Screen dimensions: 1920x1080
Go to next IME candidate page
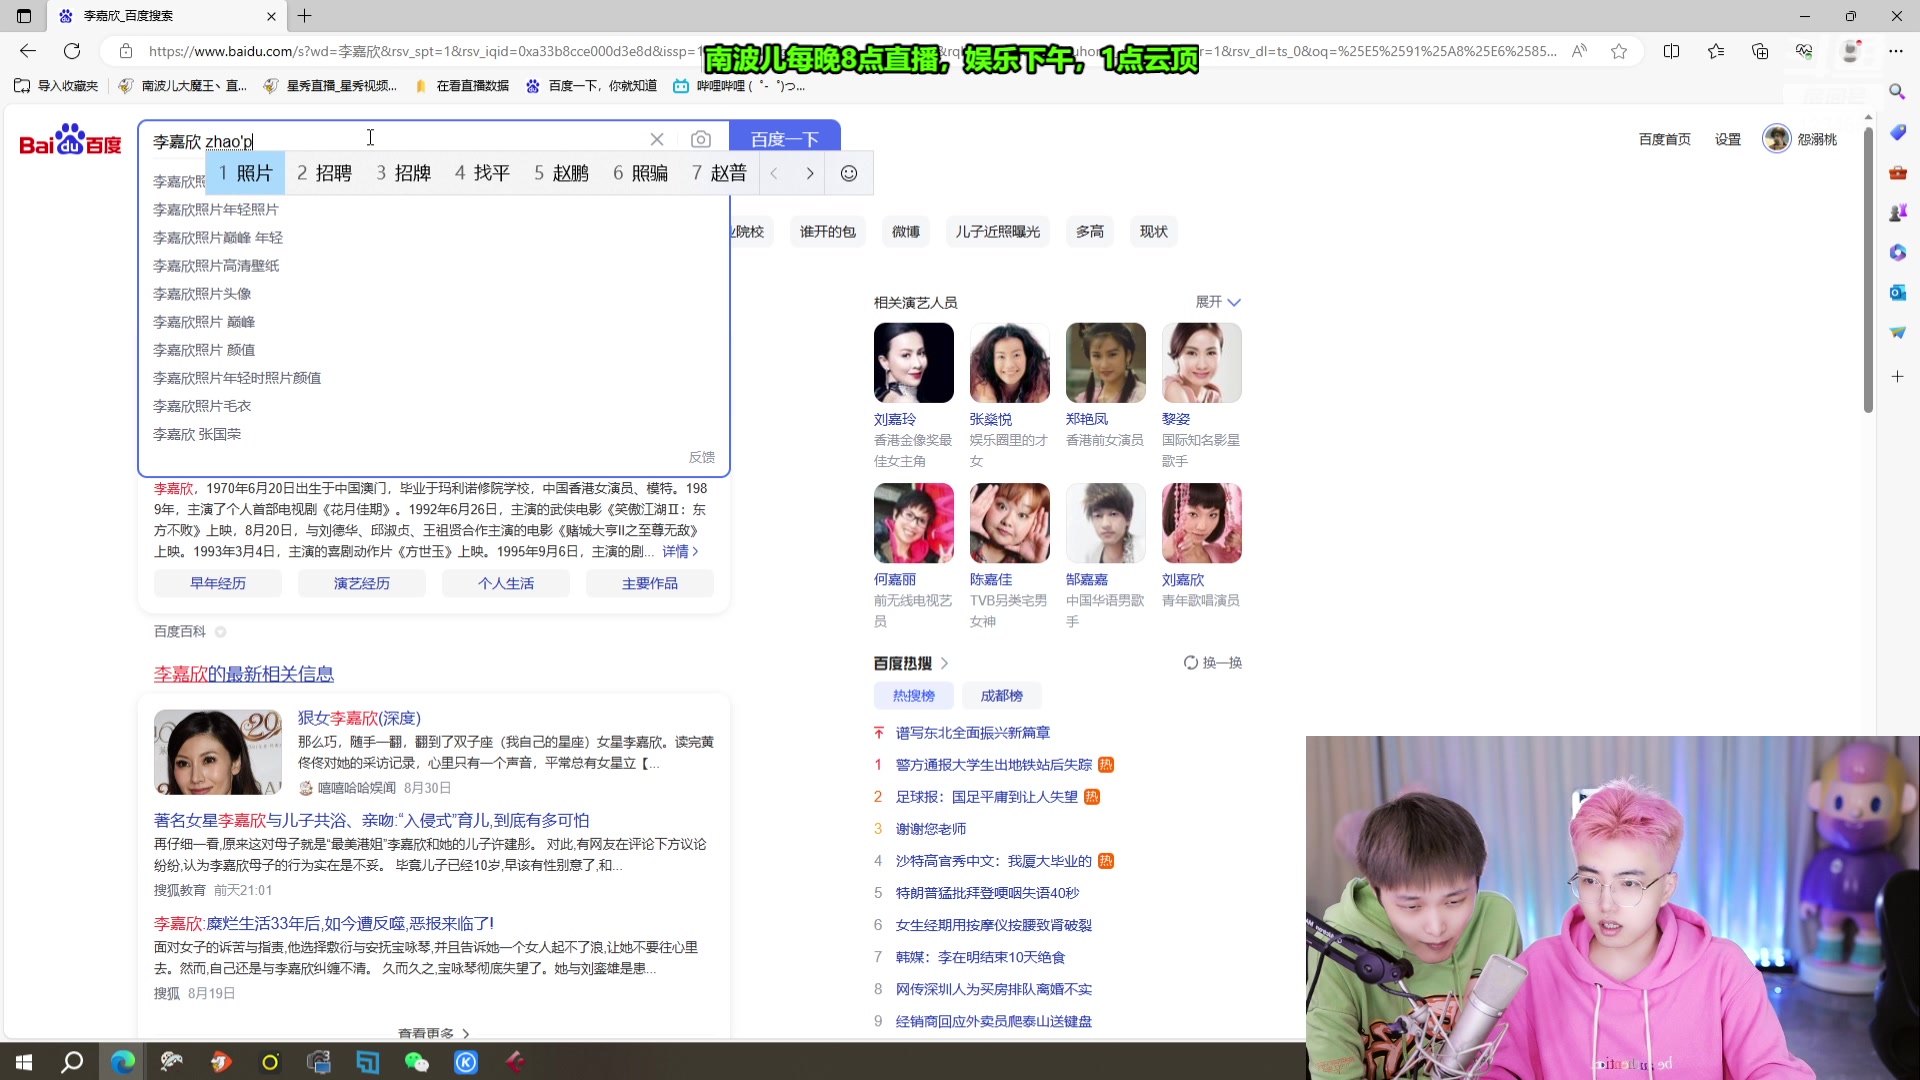click(x=810, y=173)
